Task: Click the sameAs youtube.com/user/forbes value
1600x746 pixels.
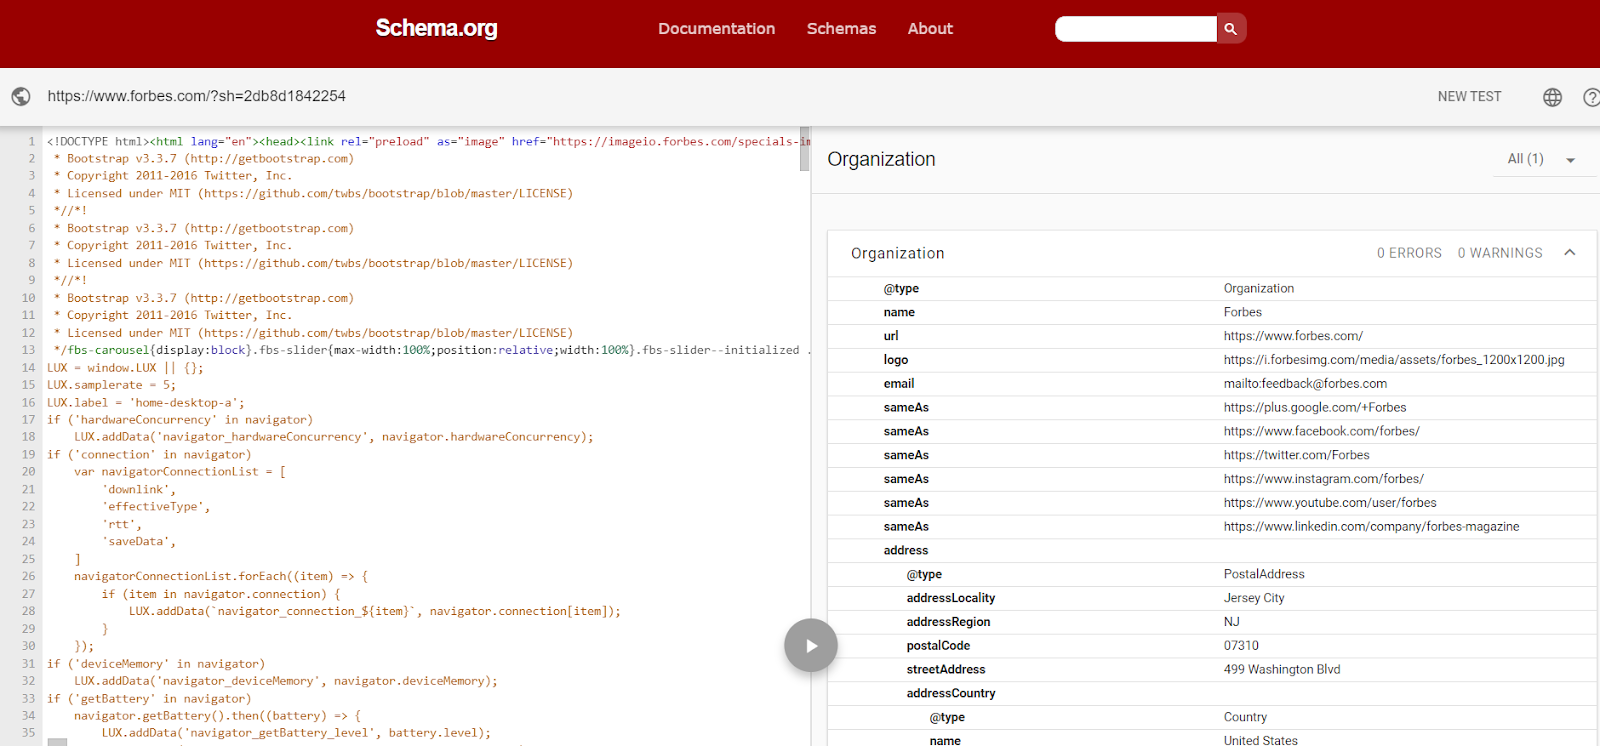Action: tap(1330, 503)
